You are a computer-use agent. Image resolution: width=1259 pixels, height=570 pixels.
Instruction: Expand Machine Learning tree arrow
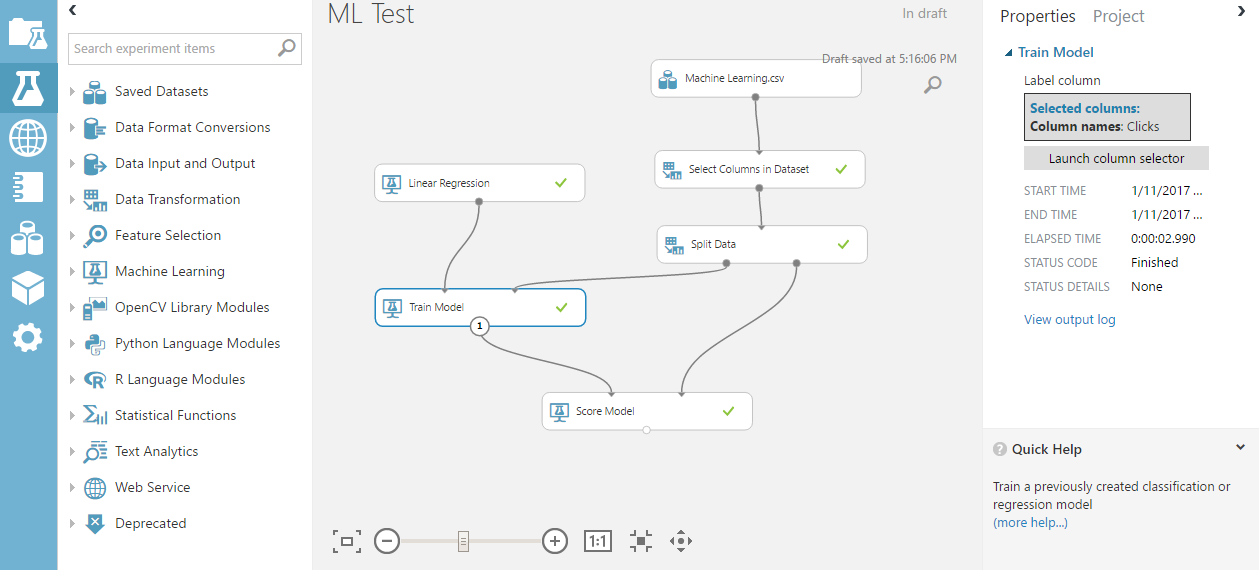tap(72, 272)
